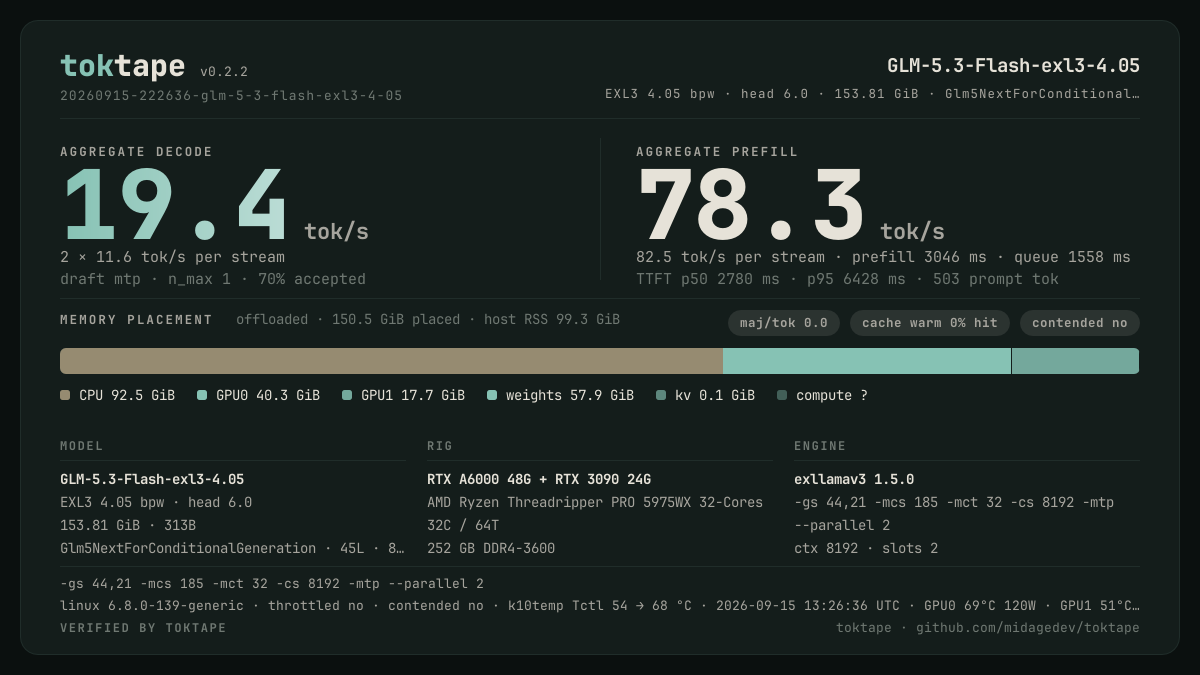This screenshot has width=1200, height=675.
Task: Click the rightmost GPU1 segment of memory bar
Action: pos(1075,361)
